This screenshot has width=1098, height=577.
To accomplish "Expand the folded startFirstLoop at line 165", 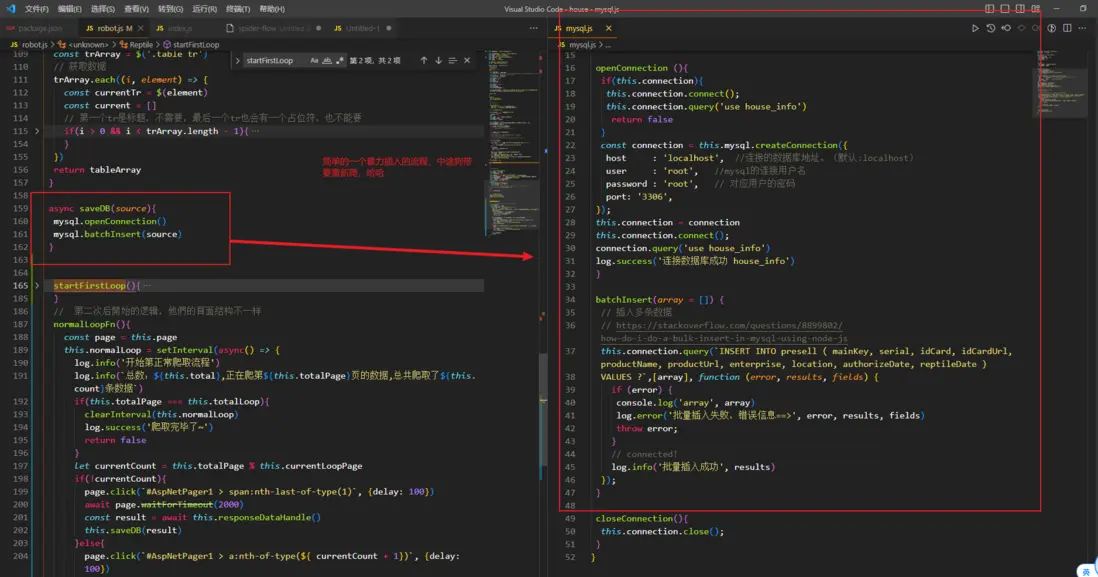I will (x=37, y=285).
